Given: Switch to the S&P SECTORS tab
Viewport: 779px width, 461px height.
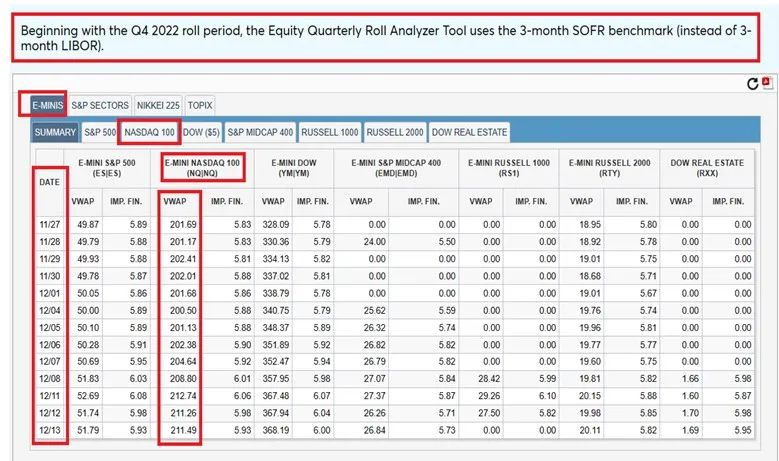Looking at the screenshot, I should point(100,104).
